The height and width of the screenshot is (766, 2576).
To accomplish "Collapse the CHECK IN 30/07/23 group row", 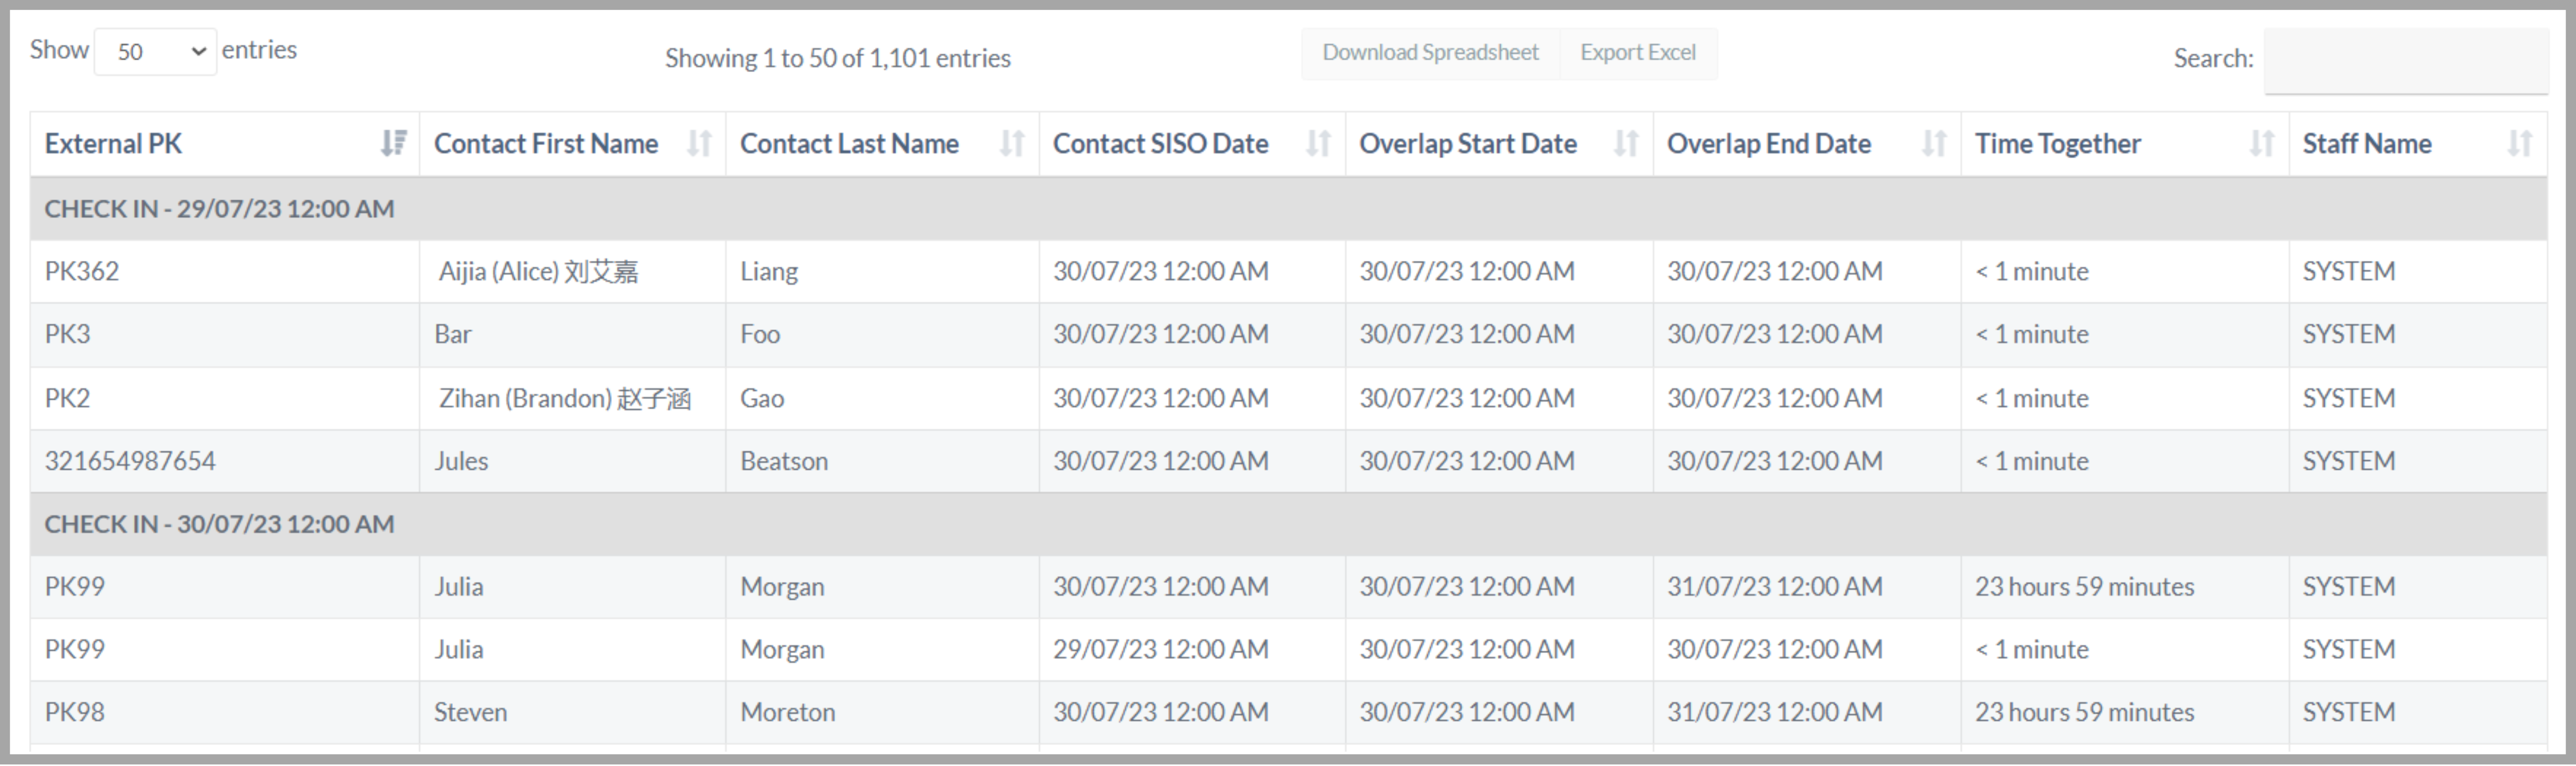I will (x=219, y=524).
